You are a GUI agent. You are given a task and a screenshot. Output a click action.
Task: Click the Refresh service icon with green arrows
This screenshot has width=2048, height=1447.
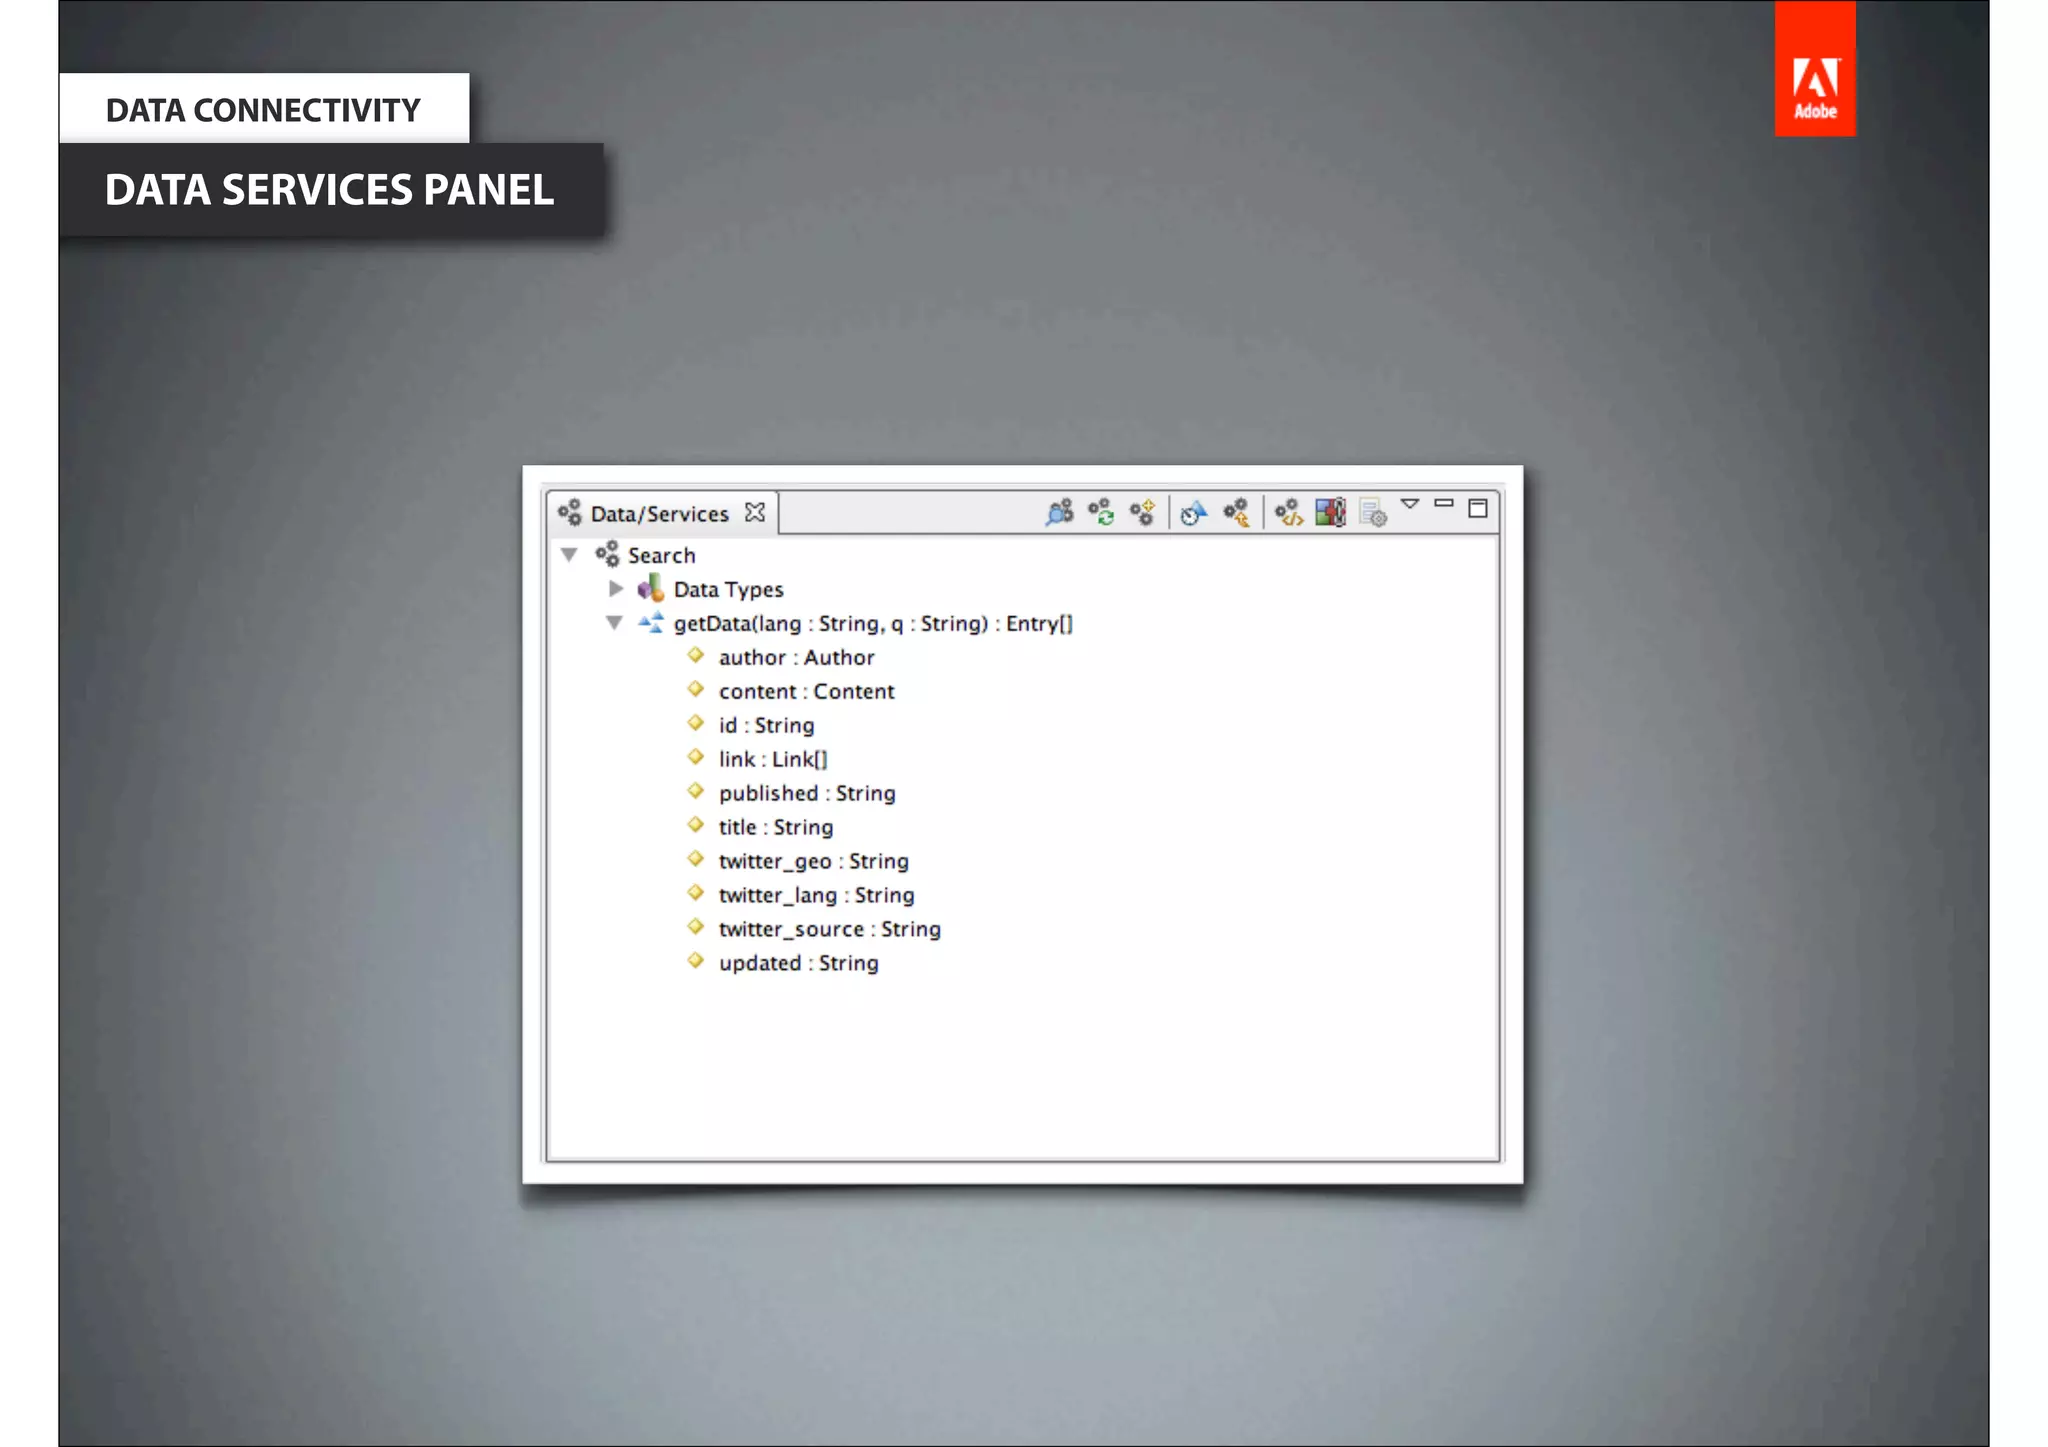[x=1101, y=513]
